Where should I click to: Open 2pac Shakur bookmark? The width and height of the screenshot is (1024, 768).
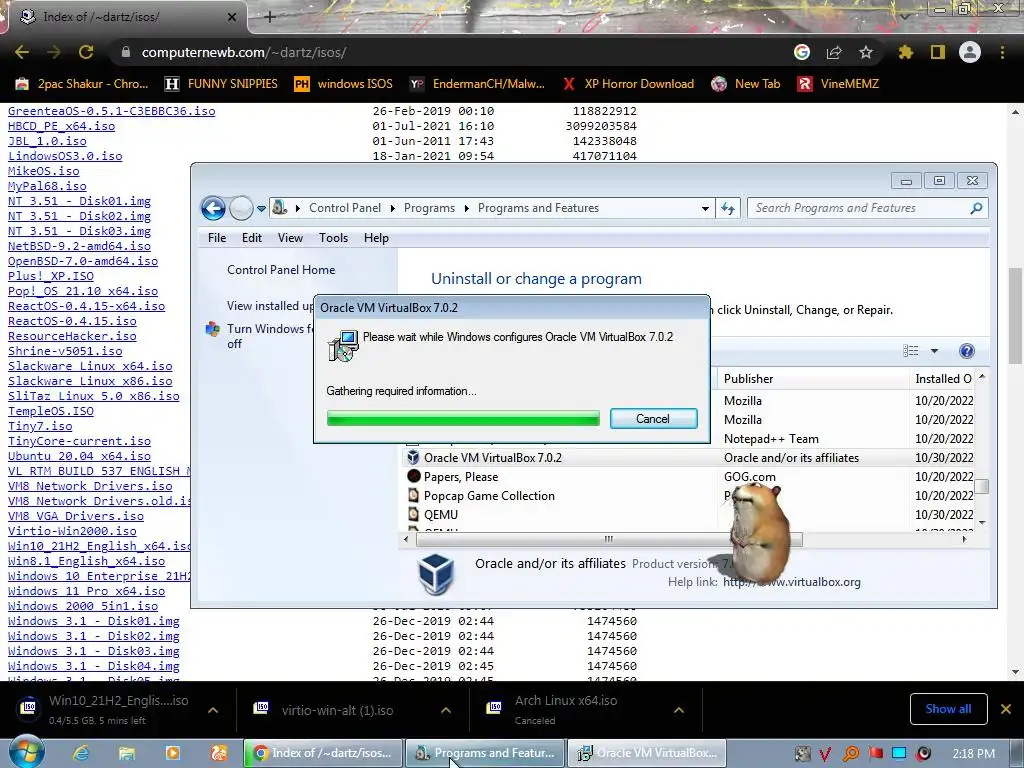(82, 84)
